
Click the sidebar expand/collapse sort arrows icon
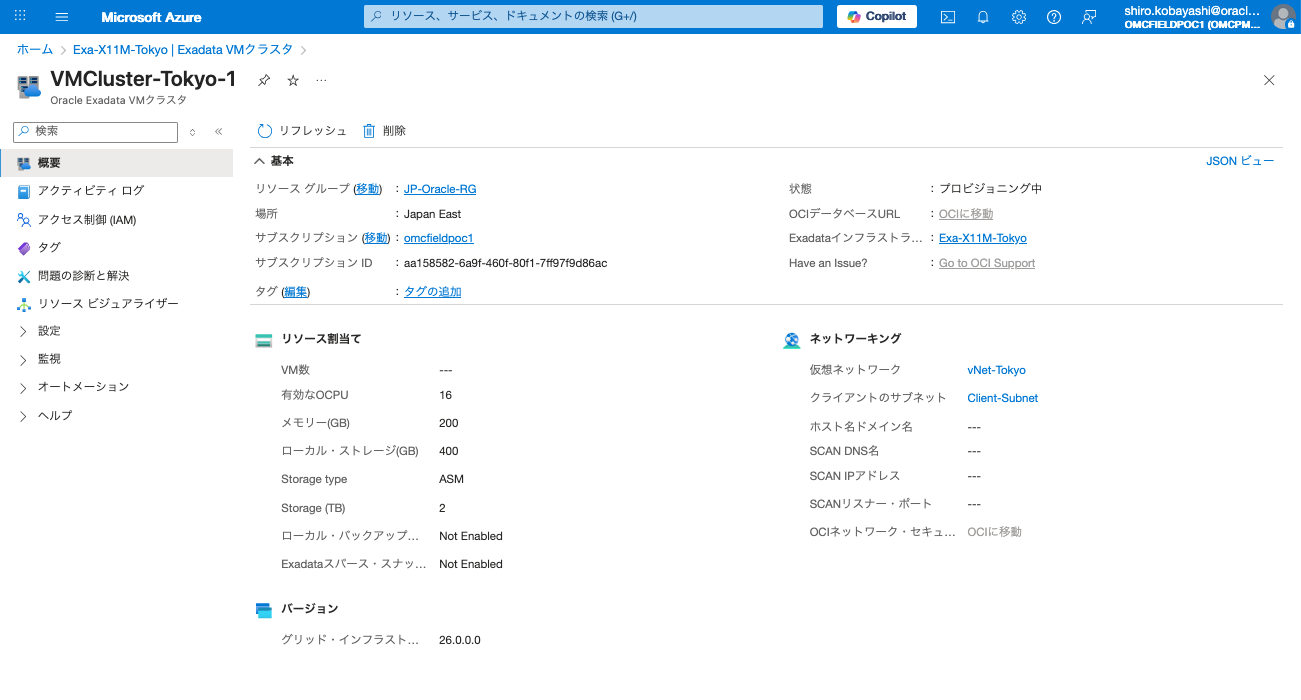tap(192, 131)
